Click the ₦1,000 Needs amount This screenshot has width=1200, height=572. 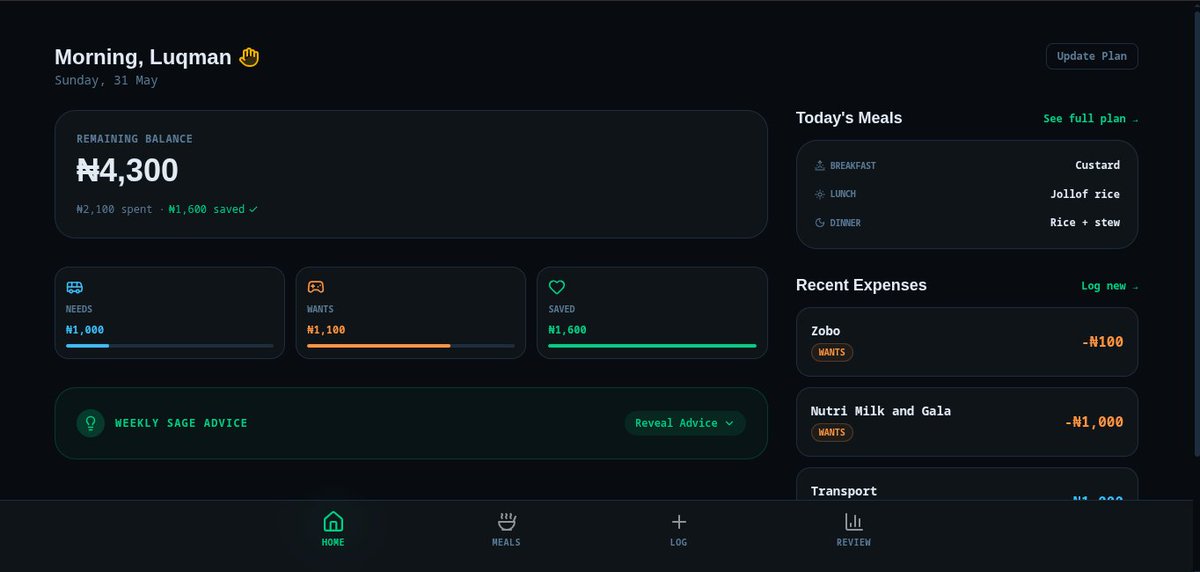(x=85, y=330)
